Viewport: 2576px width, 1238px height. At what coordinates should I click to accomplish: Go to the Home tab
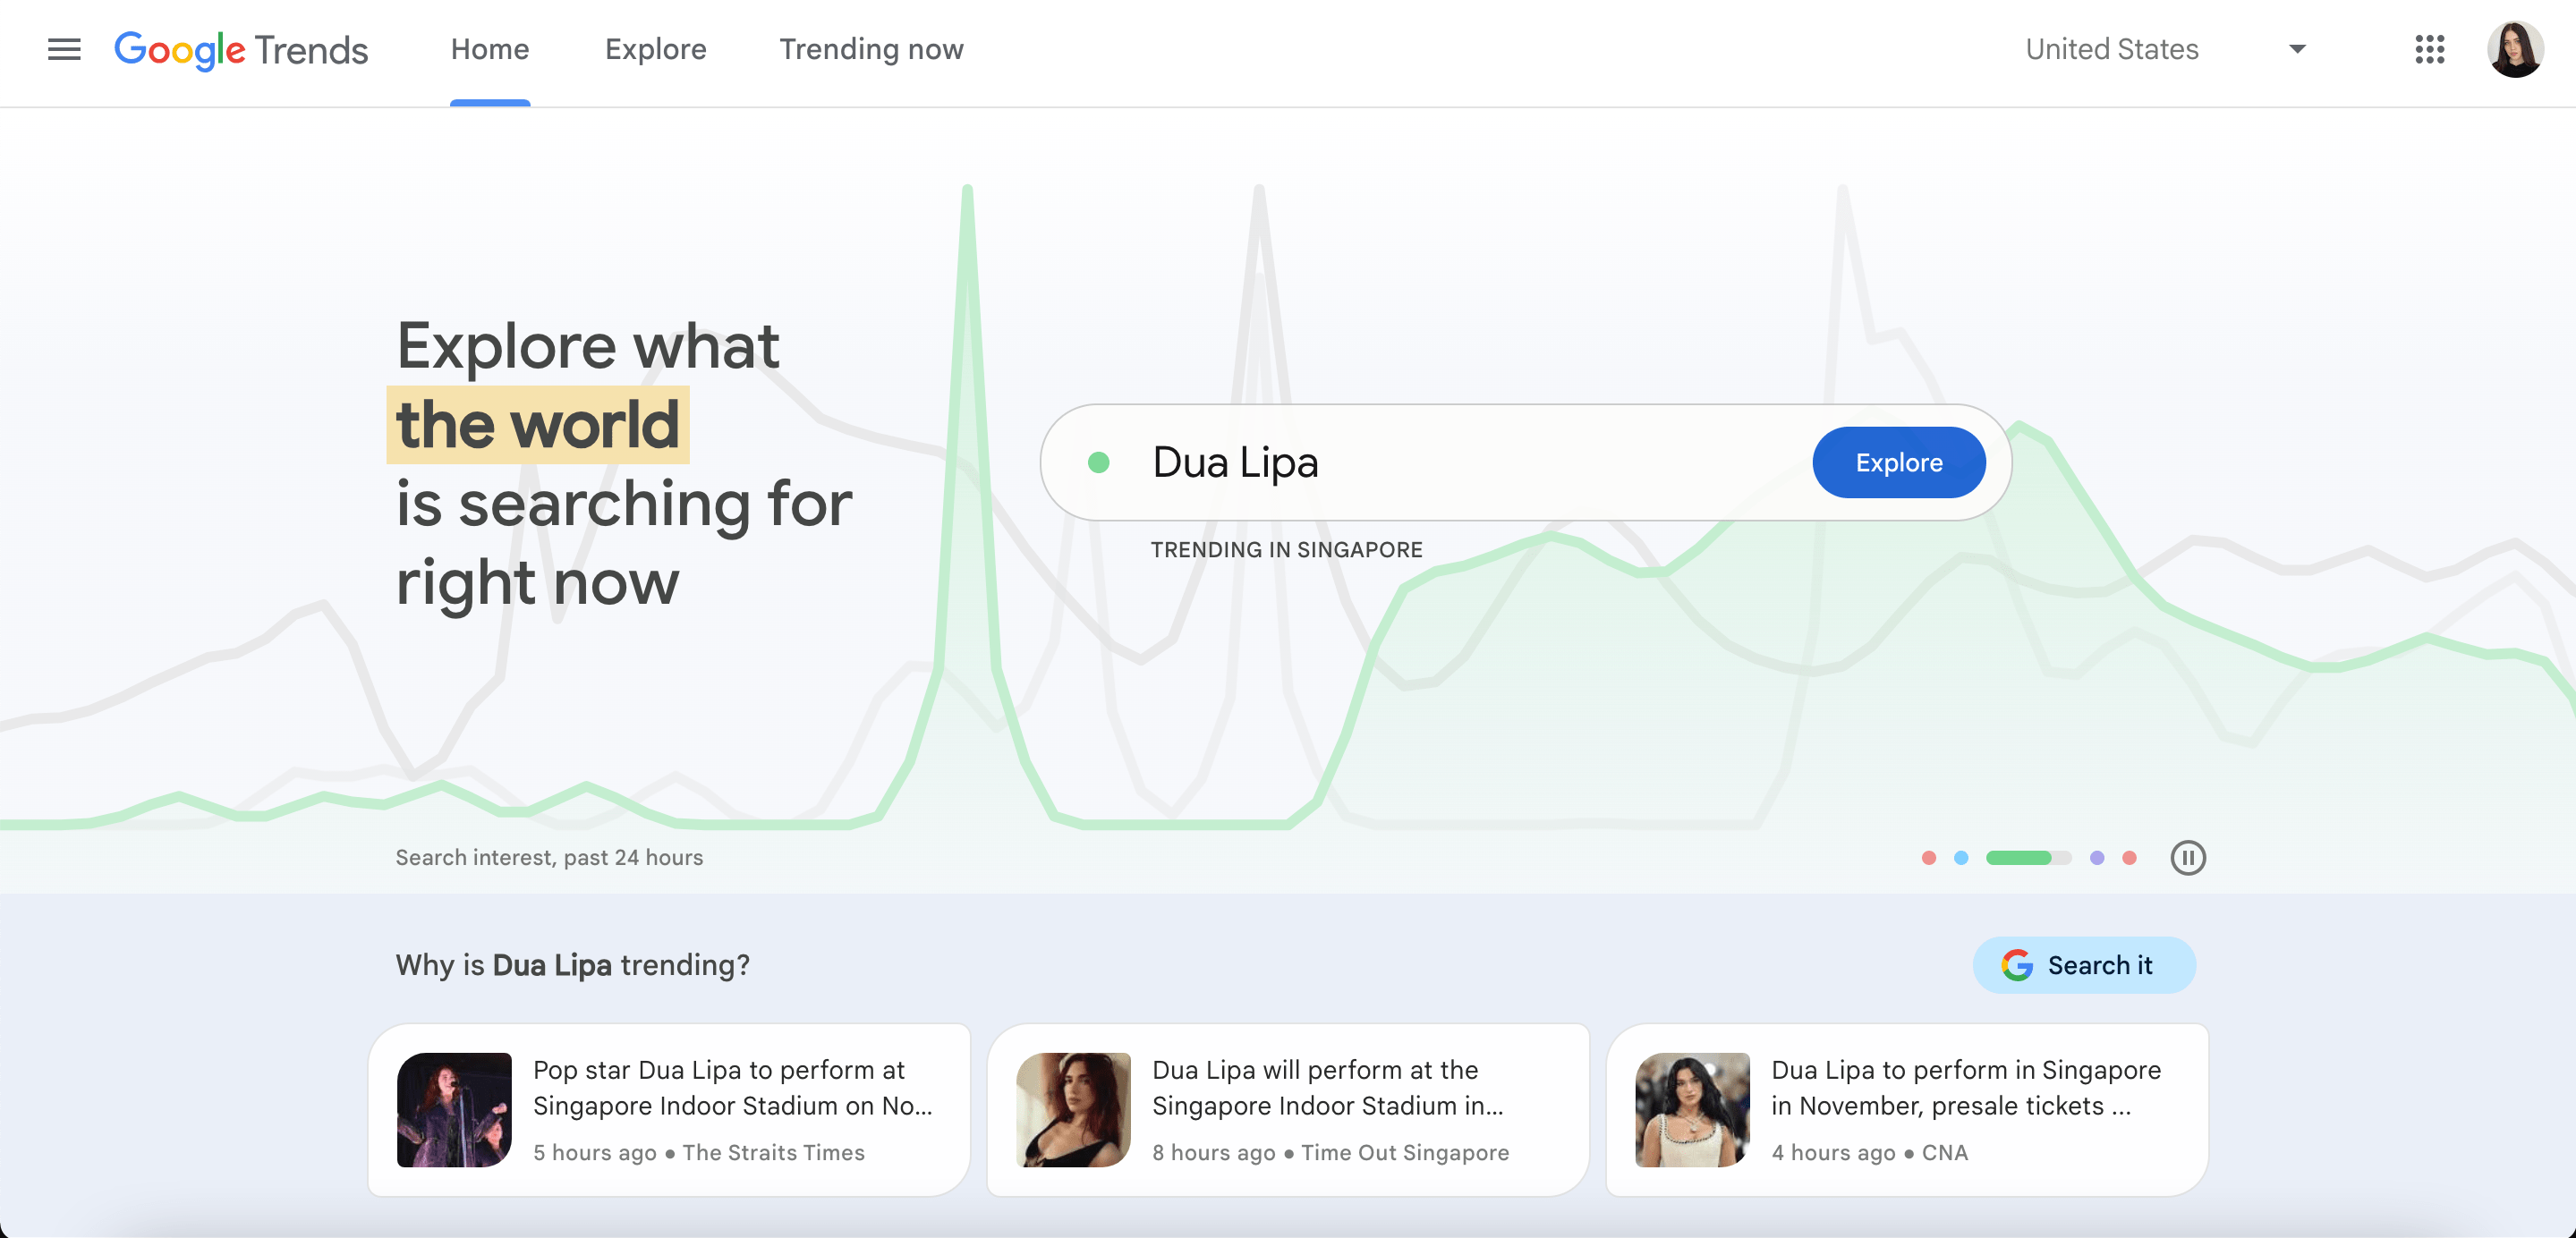[x=490, y=49]
